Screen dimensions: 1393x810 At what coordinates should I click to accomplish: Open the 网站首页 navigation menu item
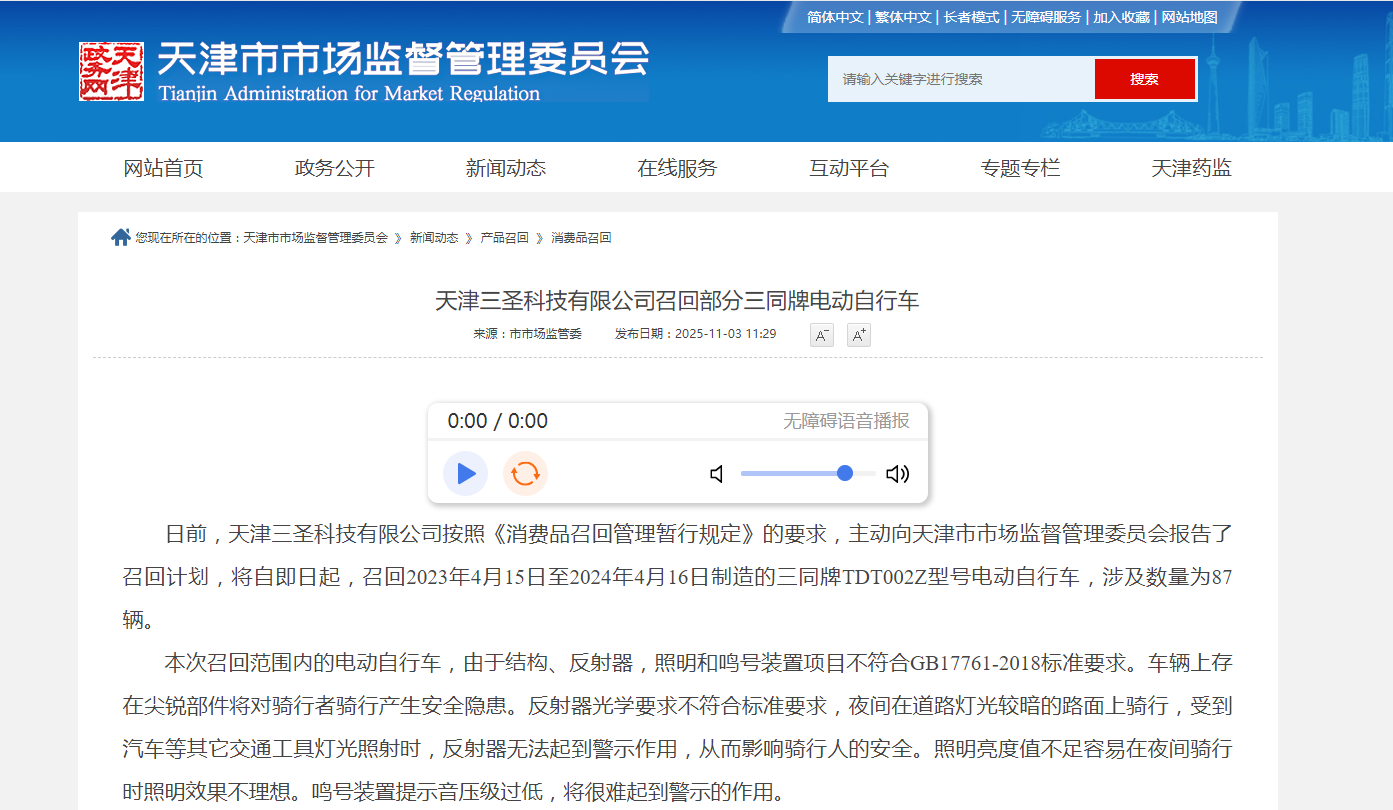pos(163,168)
